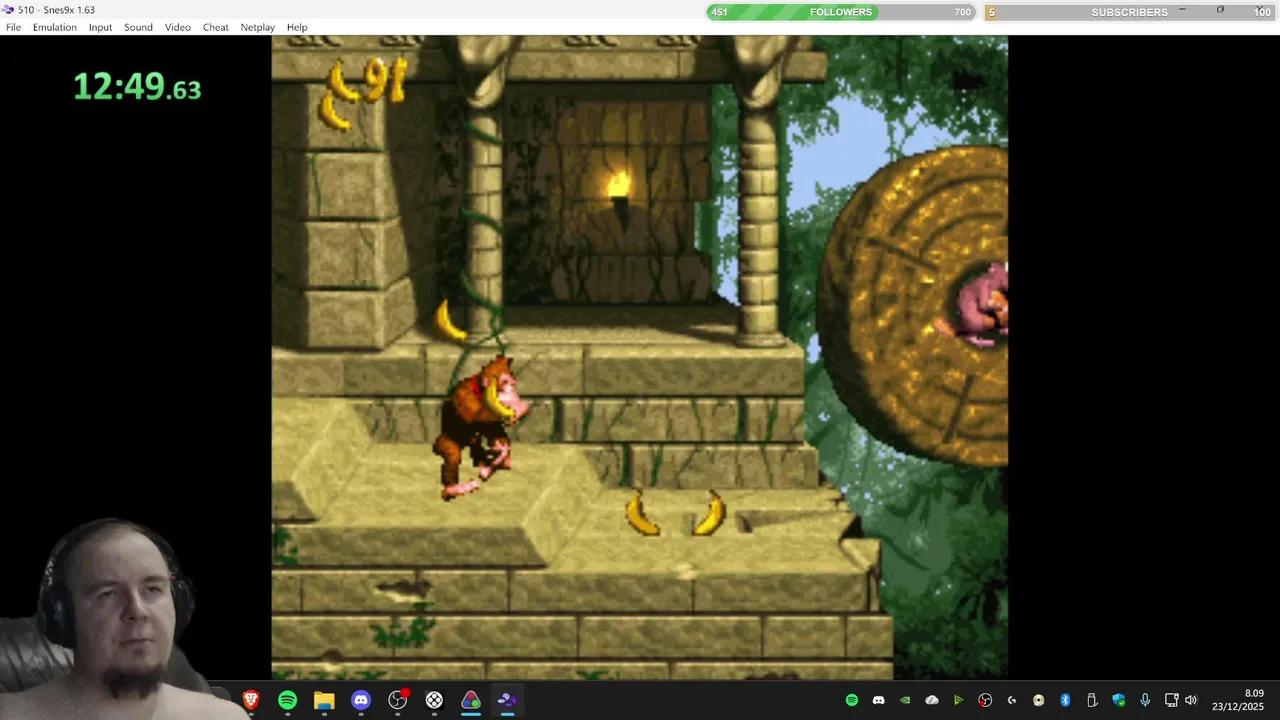Click the safely remove hardware tray icon
1280x720 pixels.
tap(1092, 700)
